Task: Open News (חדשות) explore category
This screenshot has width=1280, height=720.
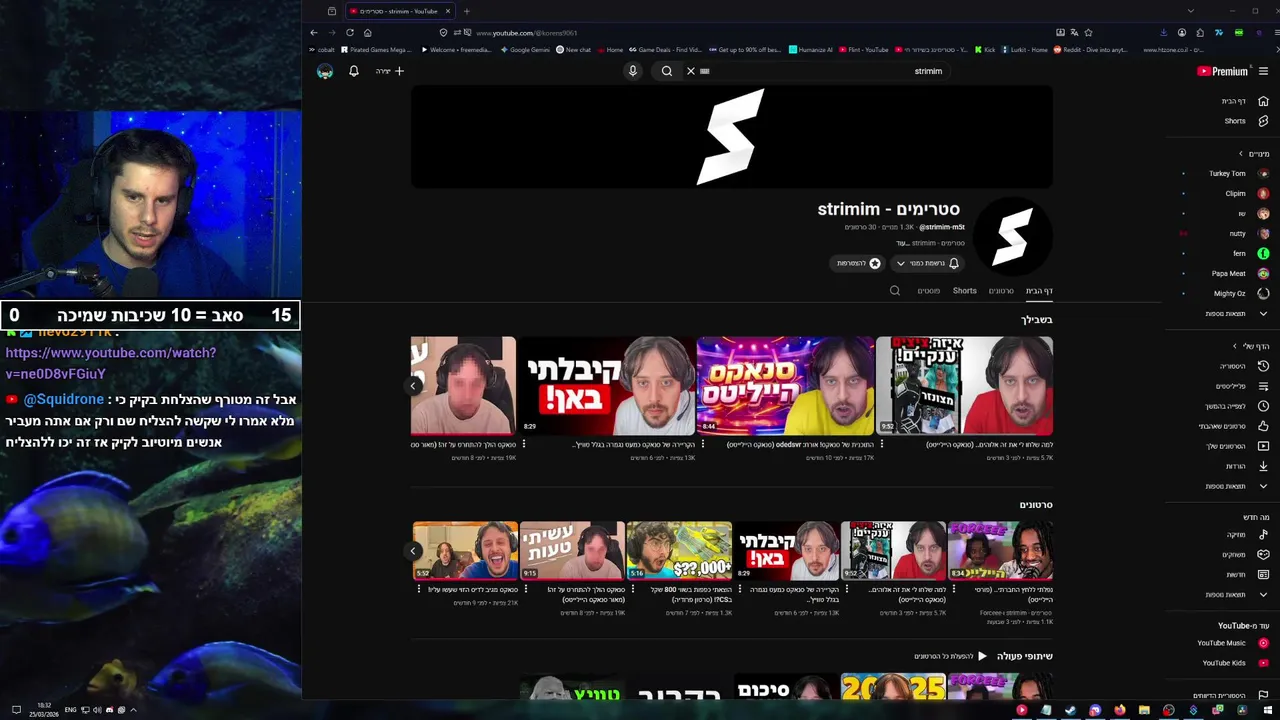Action: click(1245, 574)
